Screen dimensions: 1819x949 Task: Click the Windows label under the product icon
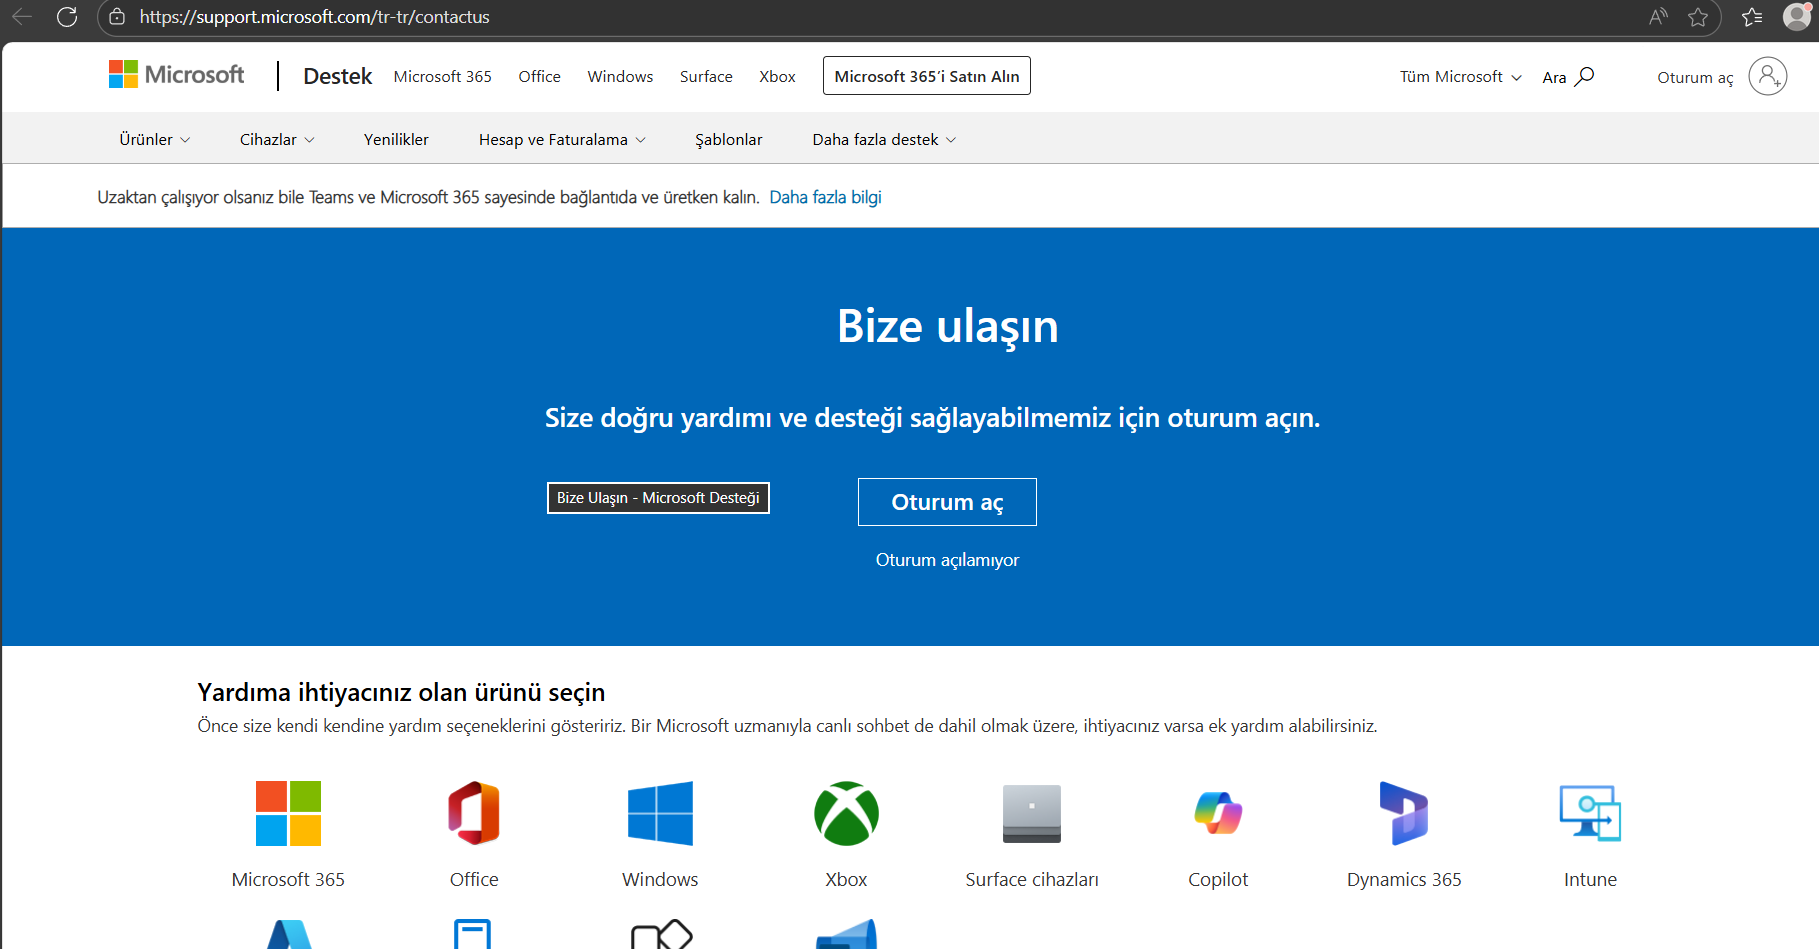(660, 879)
